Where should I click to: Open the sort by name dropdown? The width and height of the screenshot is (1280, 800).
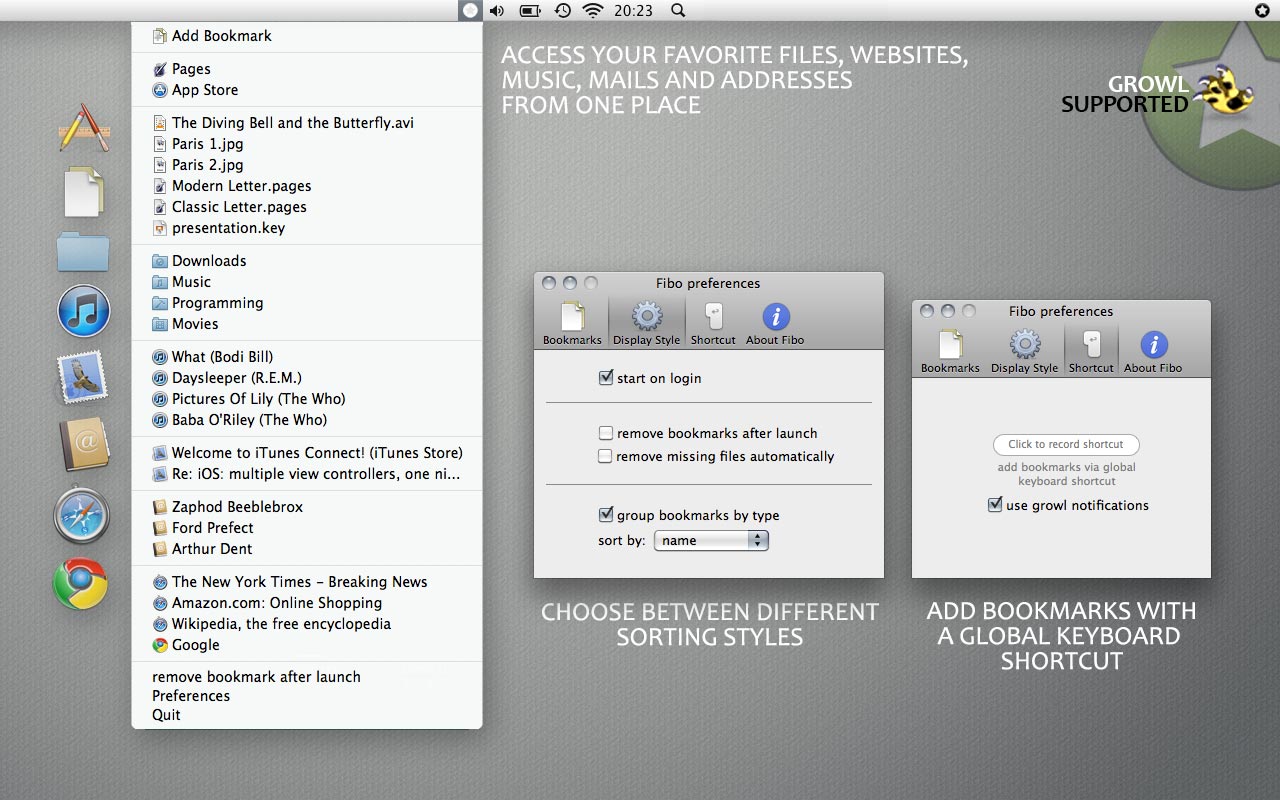pyautogui.click(x=711, y=540)
